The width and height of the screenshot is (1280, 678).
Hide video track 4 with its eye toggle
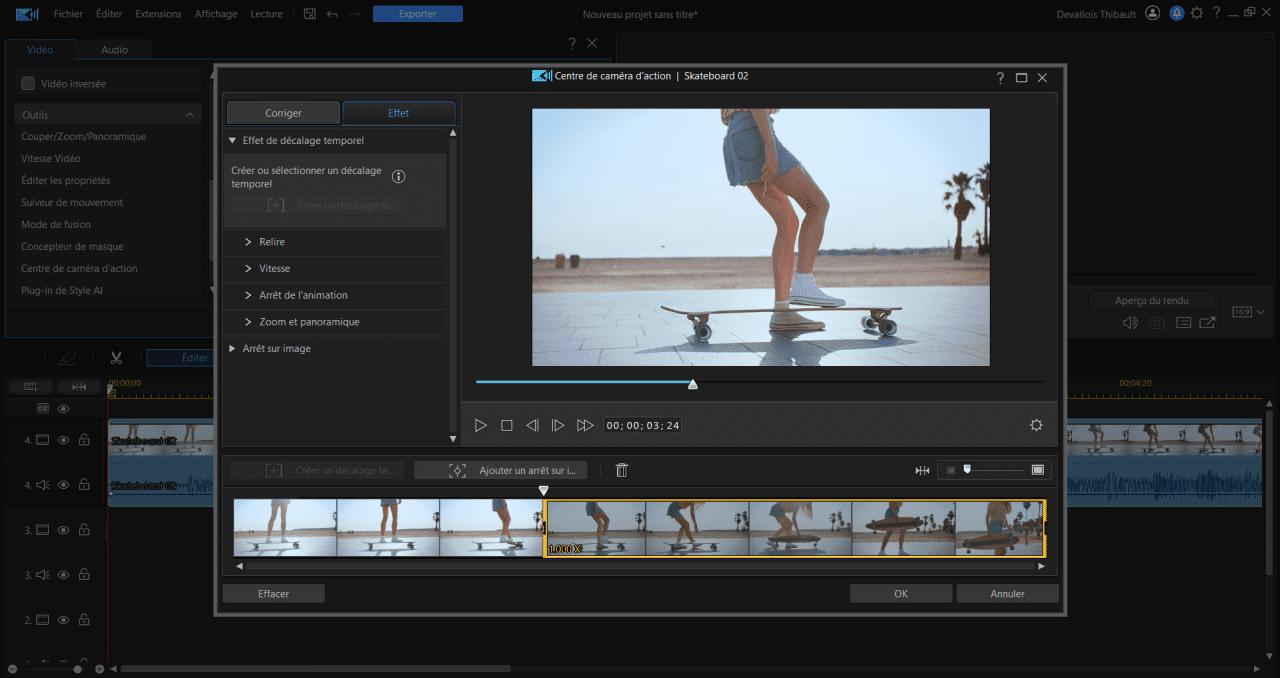[x=63, y=439]
